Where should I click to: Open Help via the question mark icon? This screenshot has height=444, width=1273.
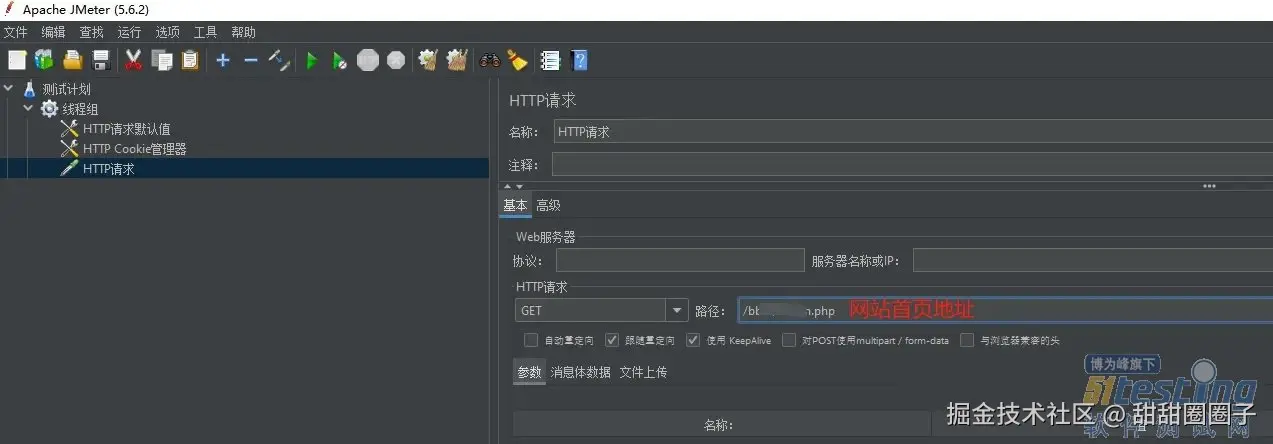578,61
